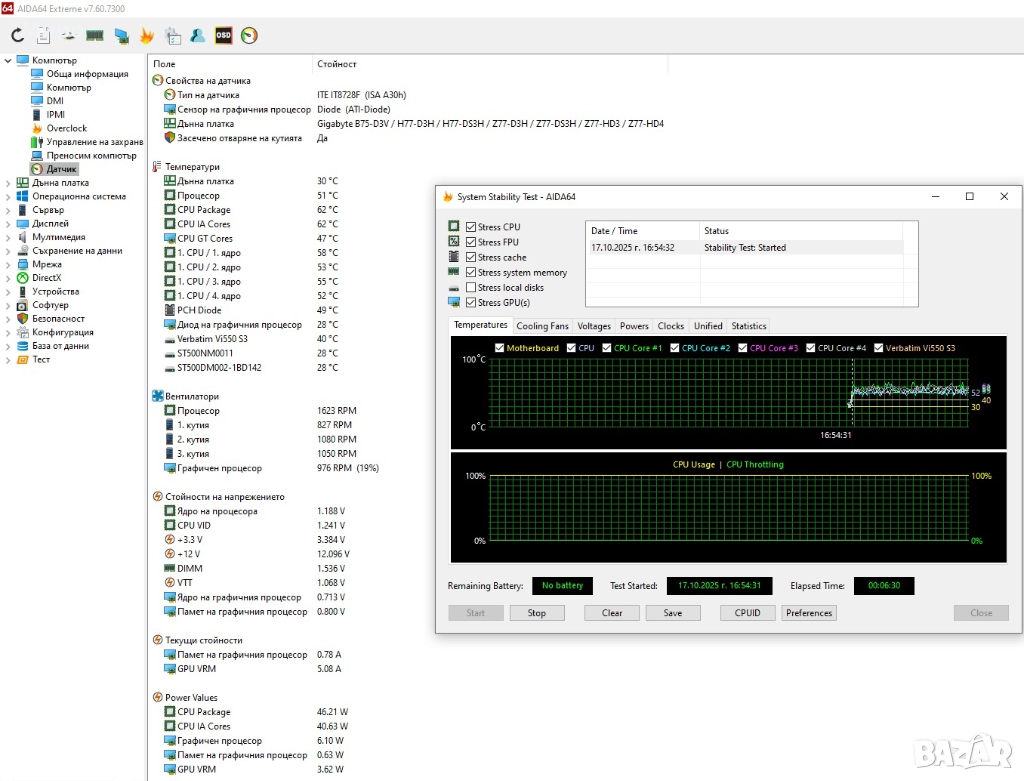Click the flame stability test toolbar icon
This screenshot has height=781, width=1024.
click(x=147, y=36)
